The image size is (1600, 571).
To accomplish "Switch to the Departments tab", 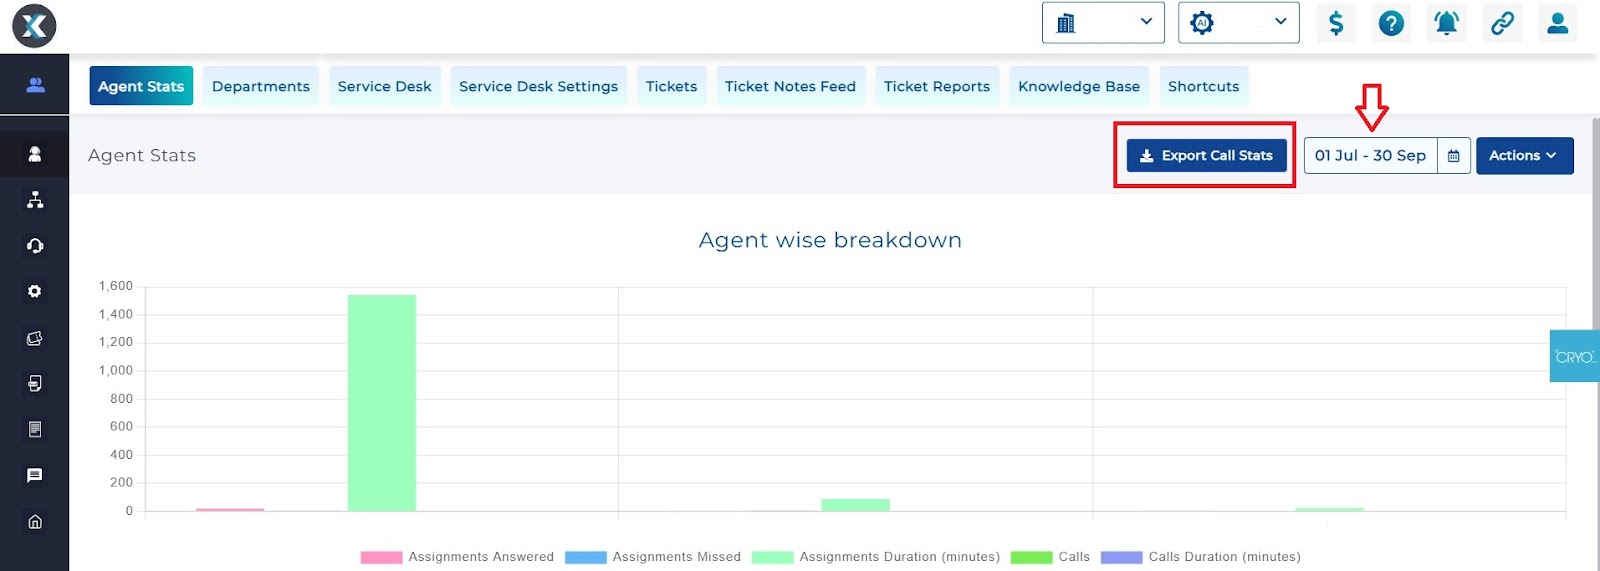I will (261, 86).
